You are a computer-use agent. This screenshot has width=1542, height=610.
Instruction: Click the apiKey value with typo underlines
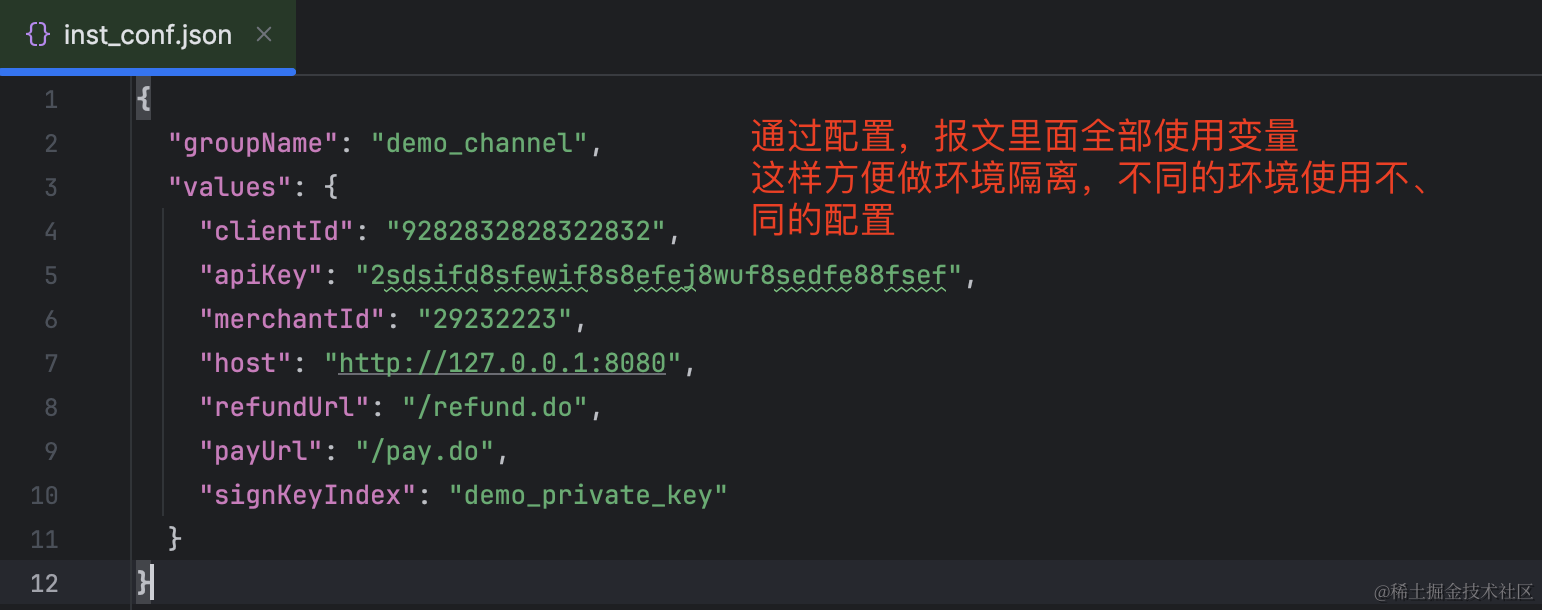click(x=659, y=275)
